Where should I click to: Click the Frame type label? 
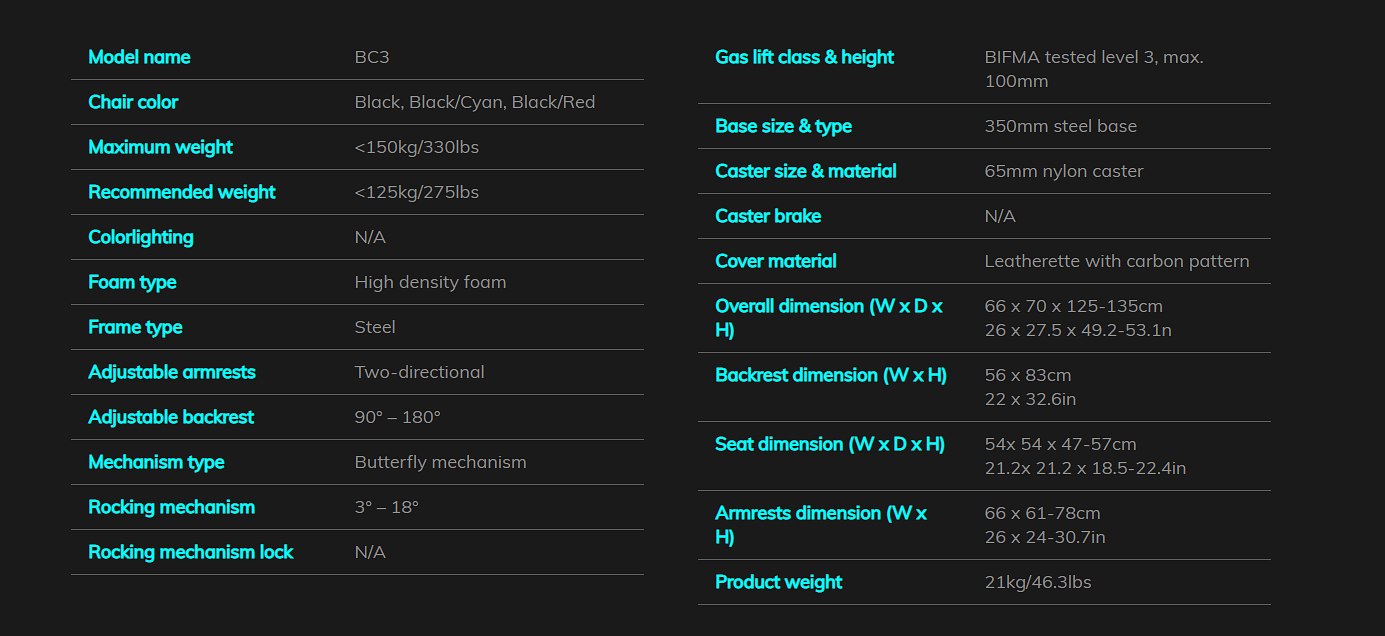point(135,327)
